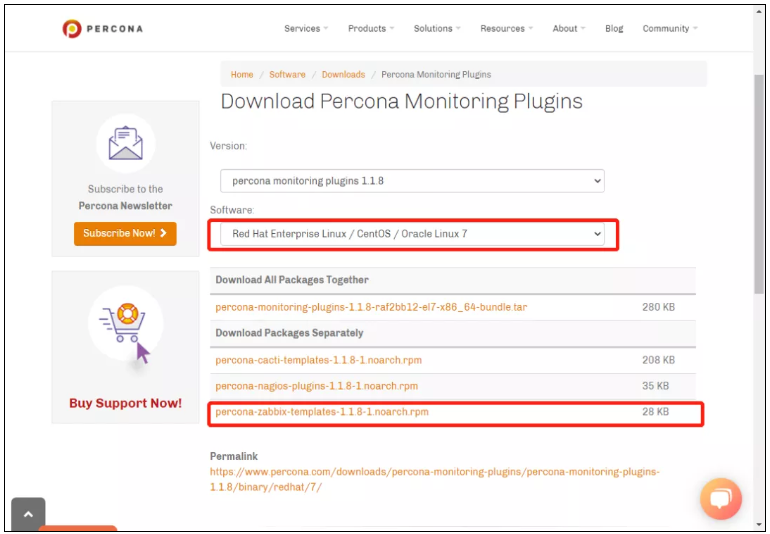Click the Download All Packages Together header
The width and height of the screenshot is (770, 534).
[x=292, y=280]
